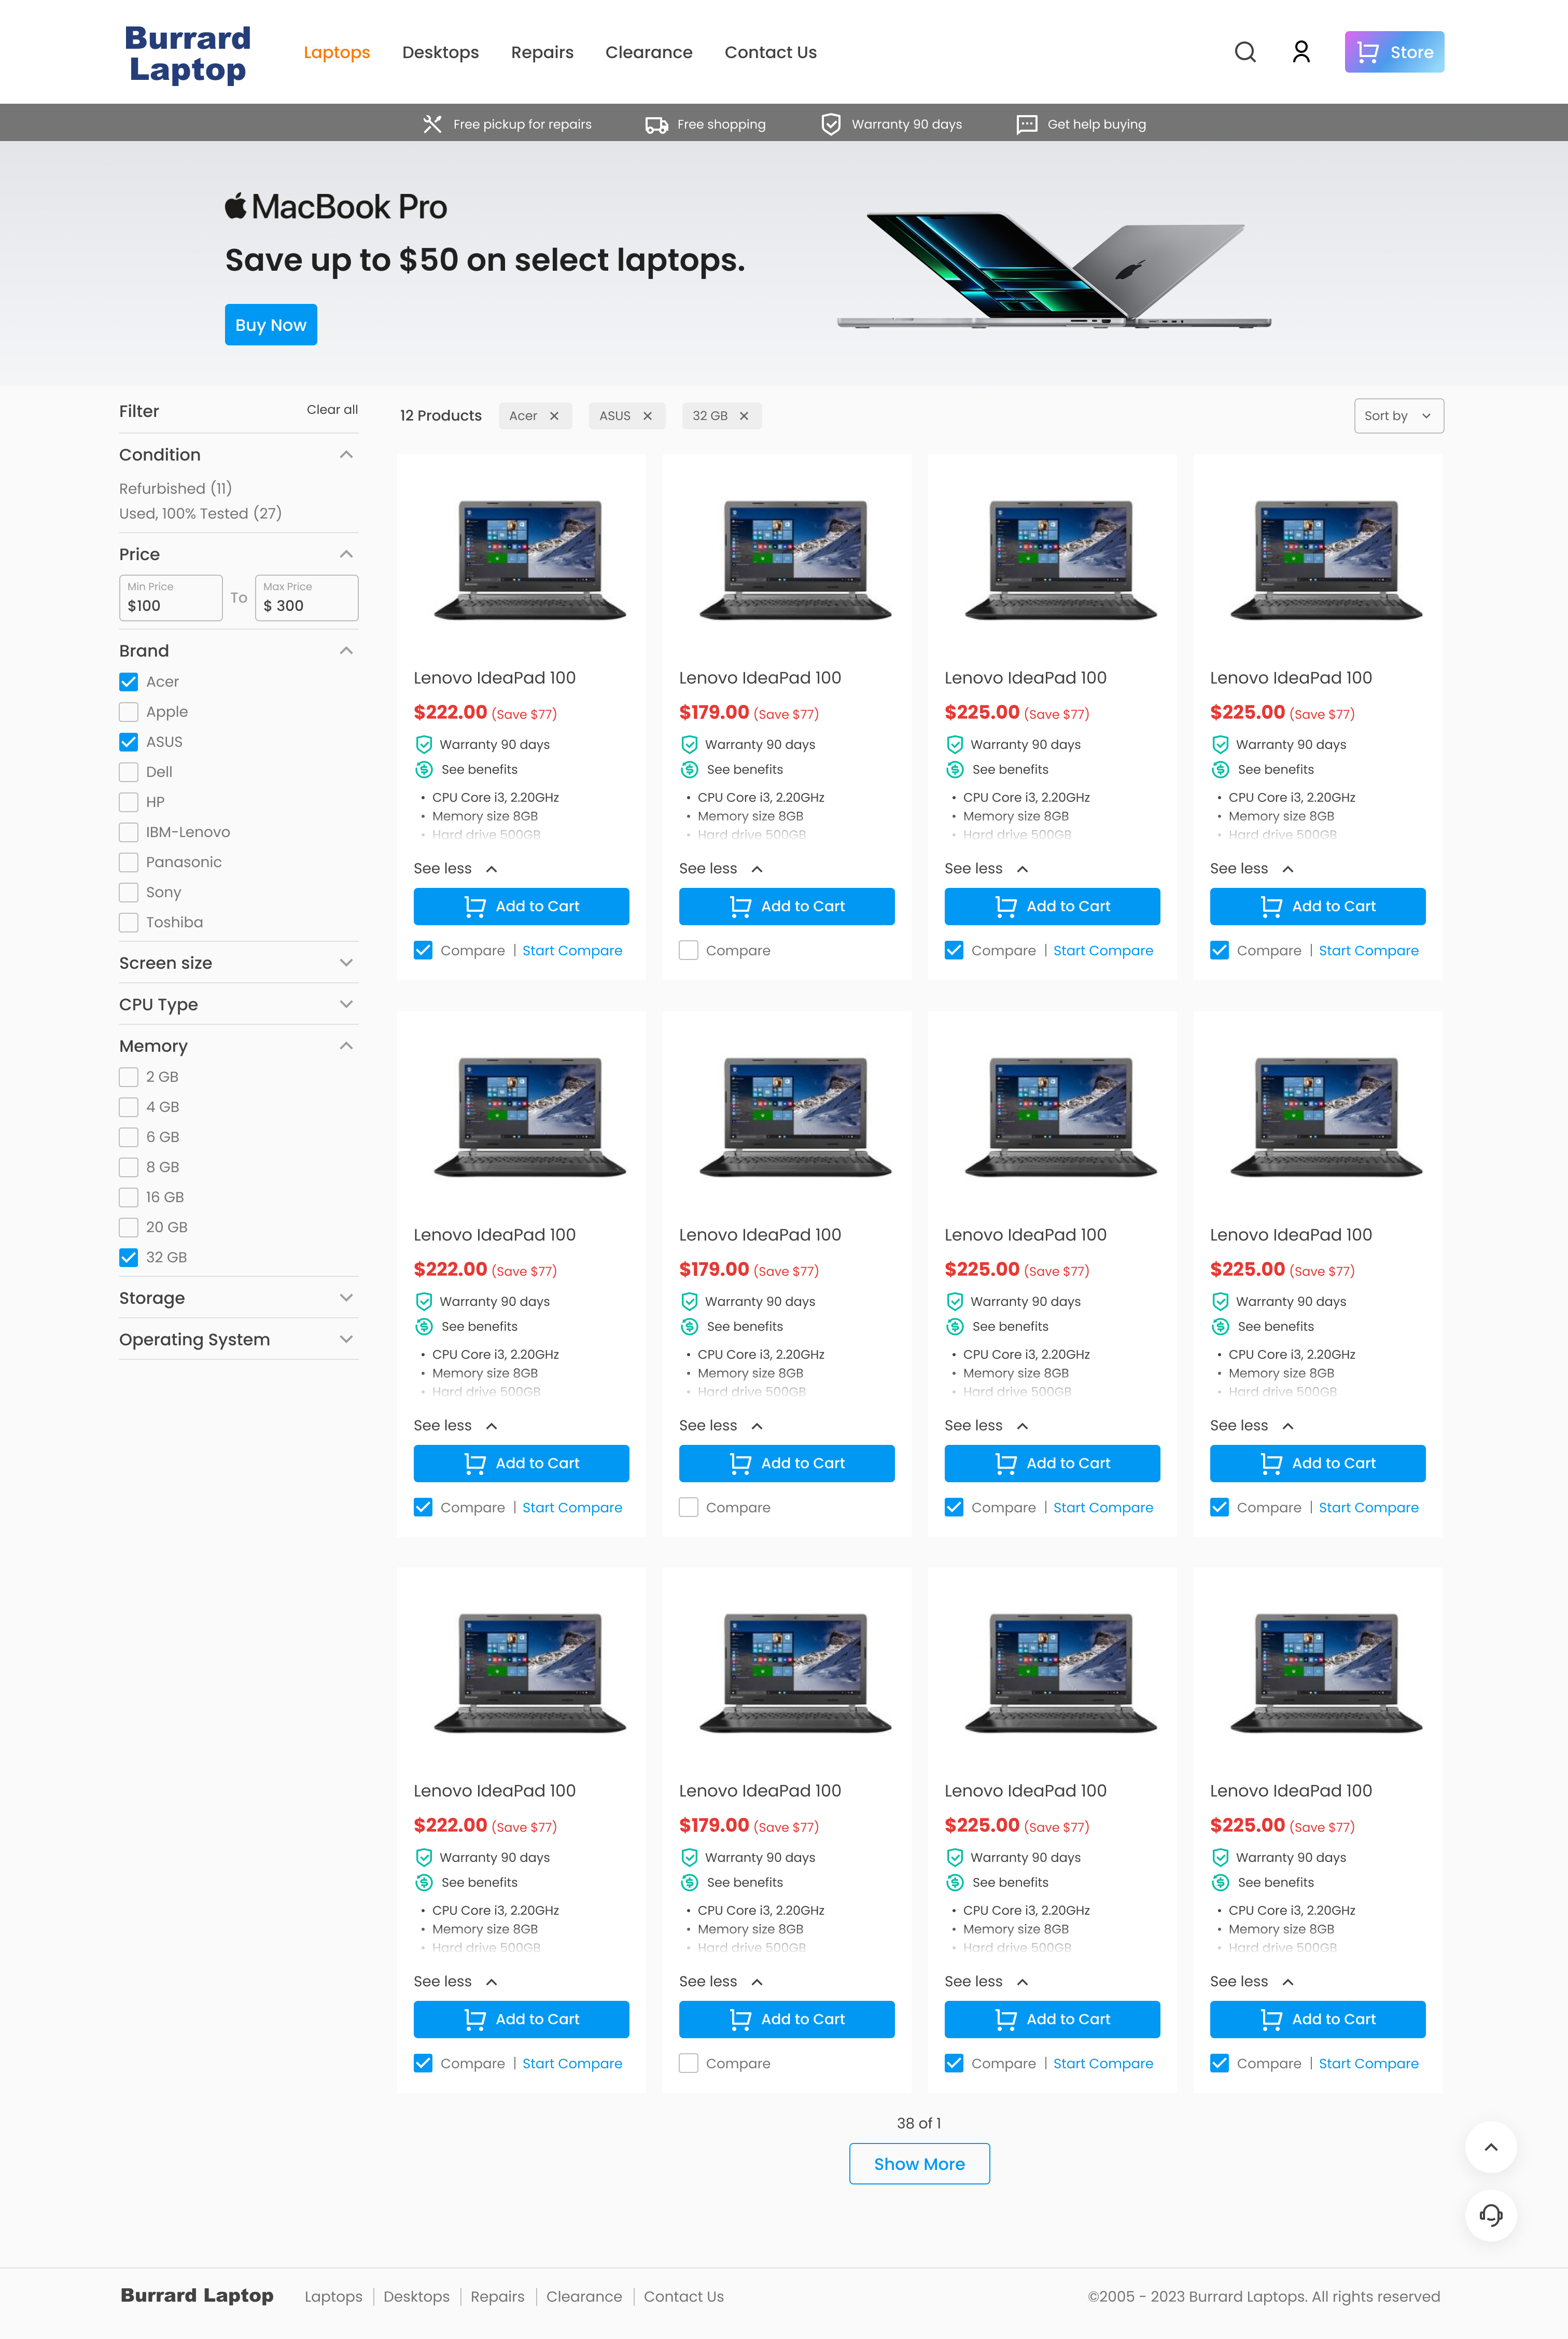Viewport: 1568px width, 2339px height.
Task: Click the Apple logo beside MacBook Pro
Action: click(235, 206)
